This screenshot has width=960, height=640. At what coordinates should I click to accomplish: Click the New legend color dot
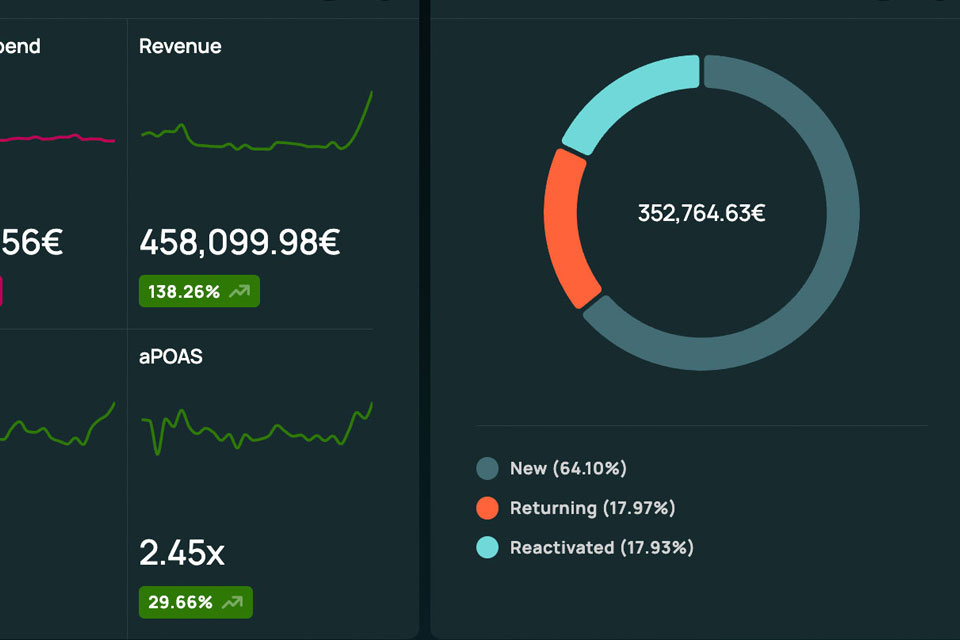(x=487, y=469)
